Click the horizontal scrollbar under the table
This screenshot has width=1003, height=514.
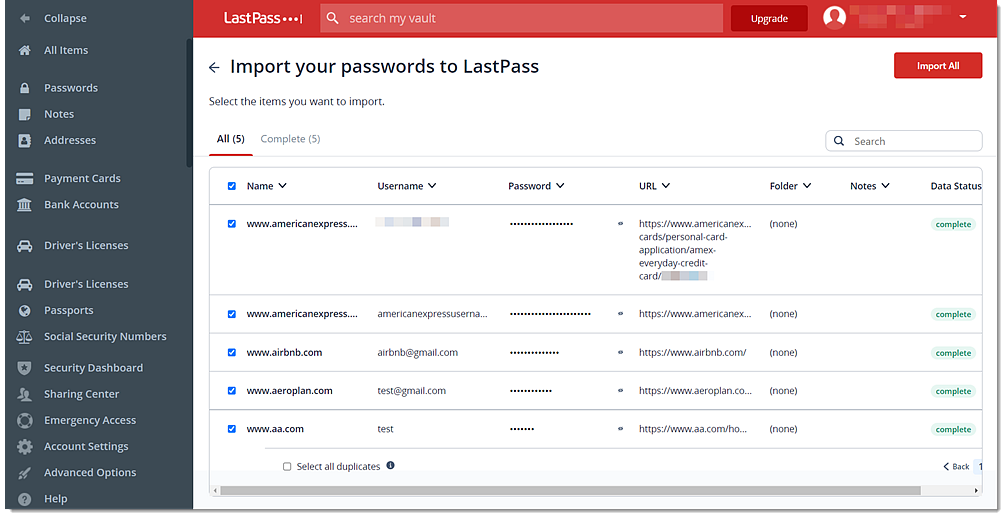click(570, 490)
